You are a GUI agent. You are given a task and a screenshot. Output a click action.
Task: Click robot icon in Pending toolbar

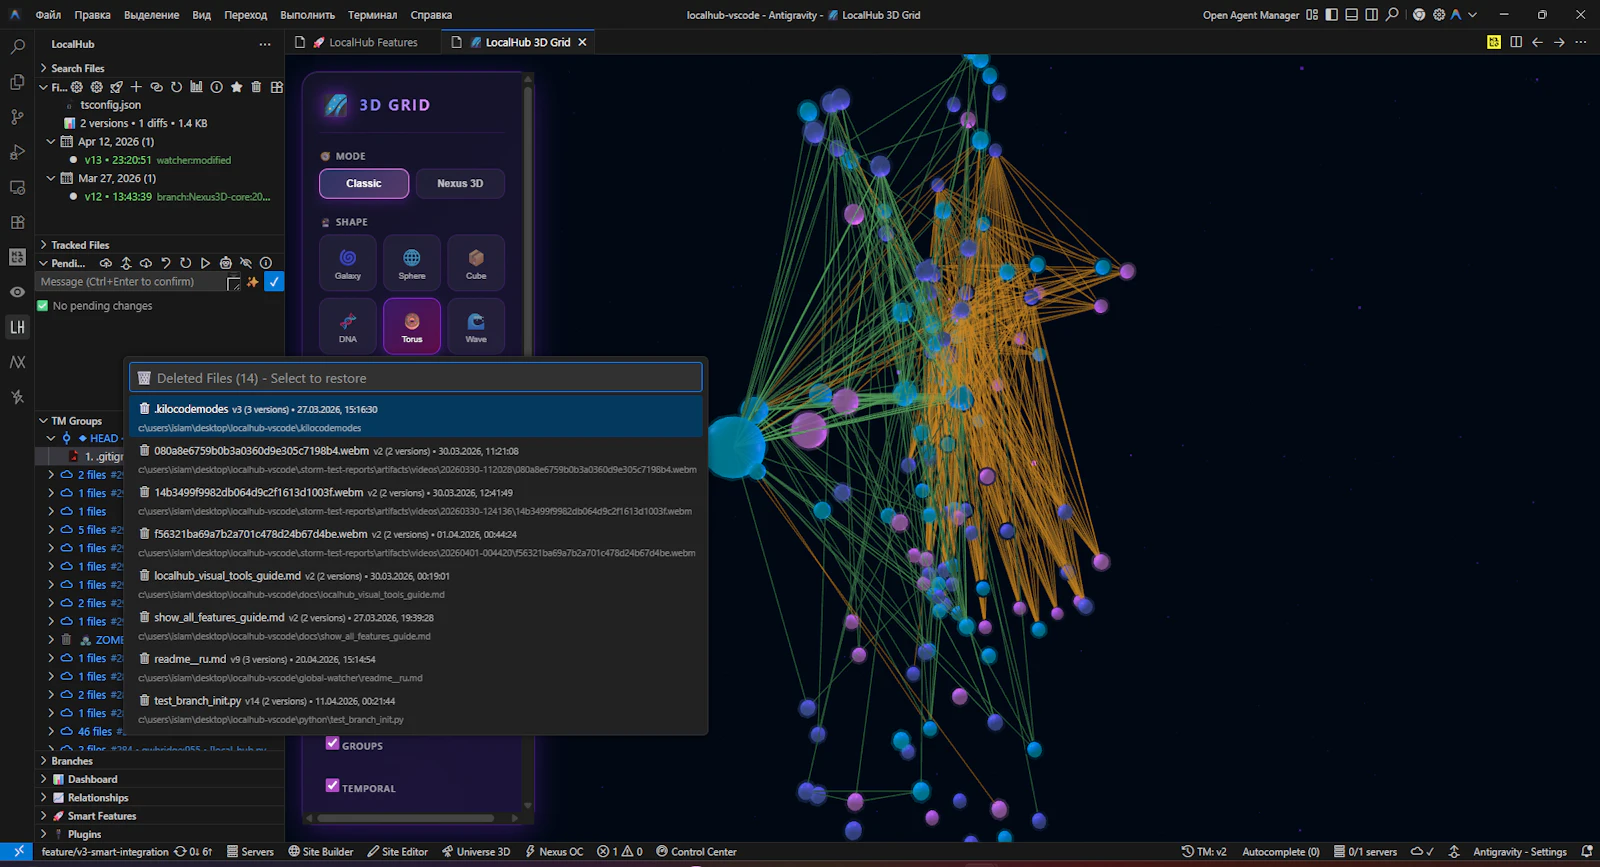(226, 263)
